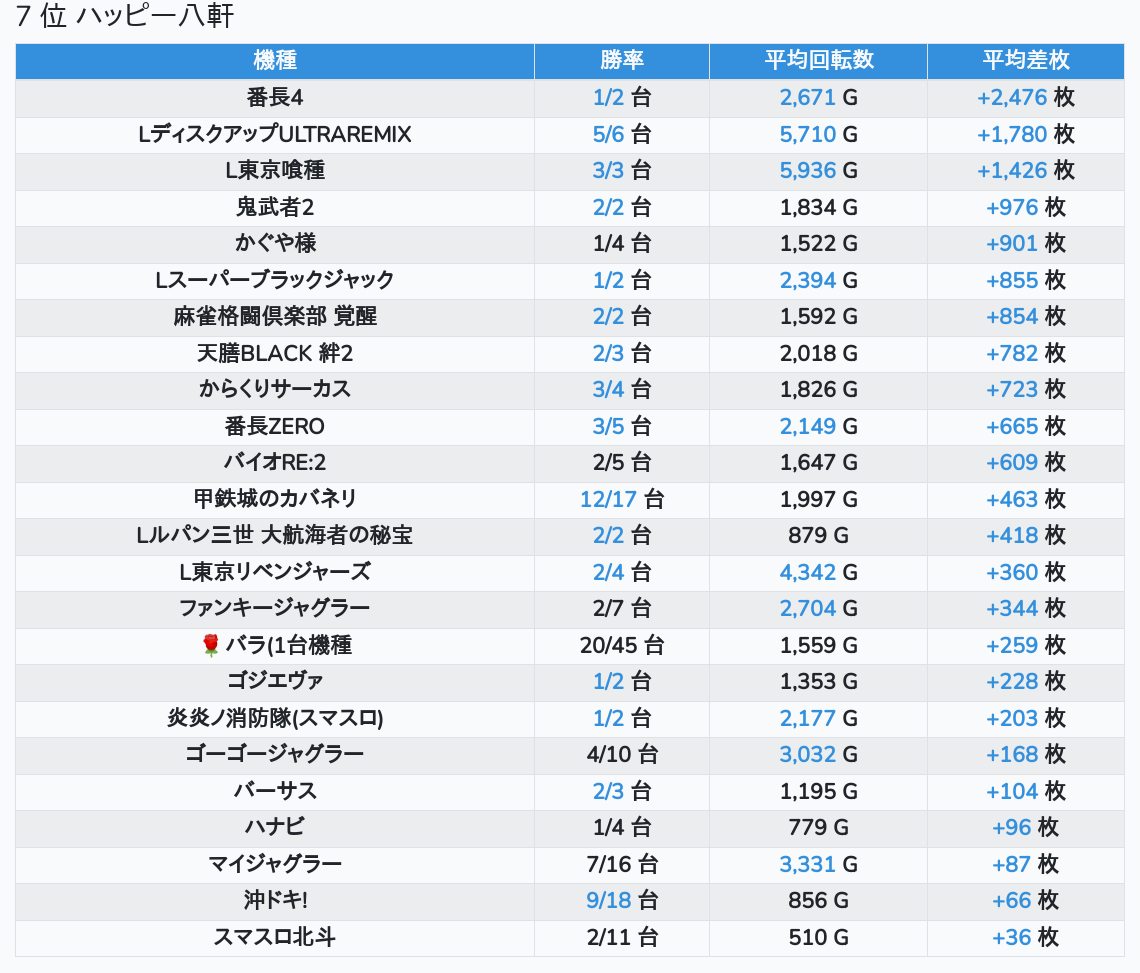Select the 5,936 average spin count
The width and height of the screenshot is (1140, 973).
807,171
